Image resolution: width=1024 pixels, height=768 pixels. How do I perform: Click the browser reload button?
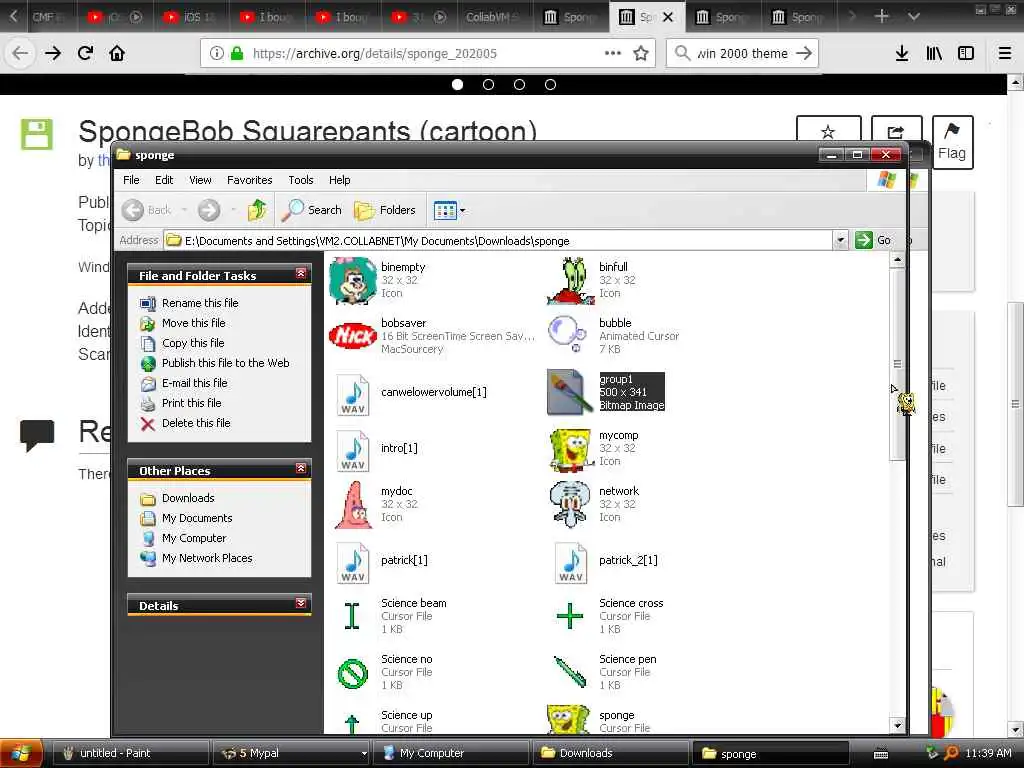(x=86, y=53)
